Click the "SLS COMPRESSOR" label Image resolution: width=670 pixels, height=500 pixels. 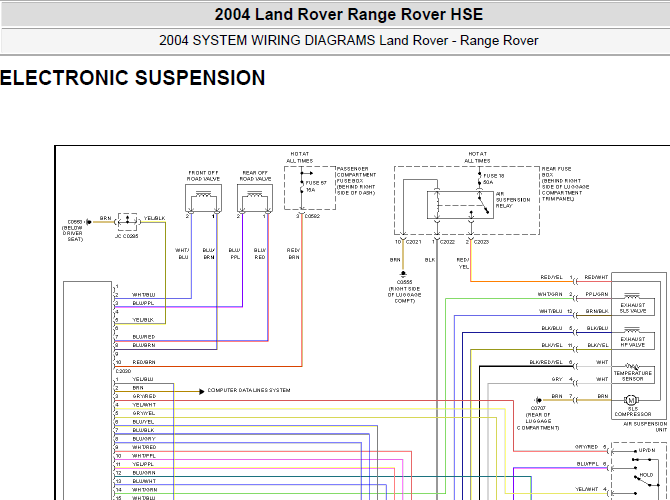633,412
